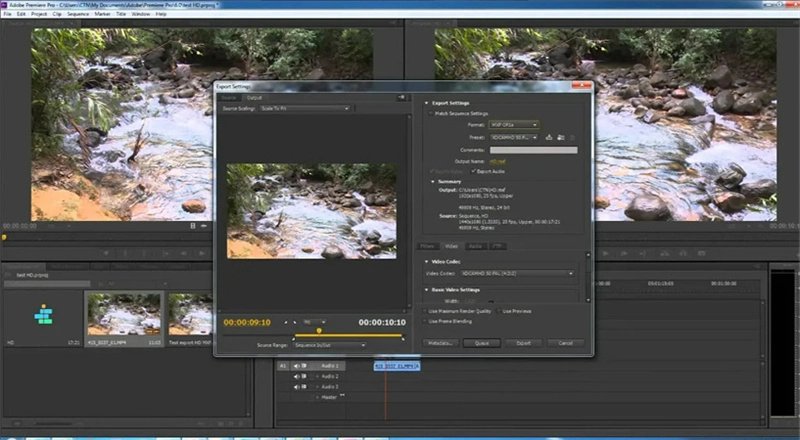
Task: Open the Preset dropdown
Action: tap(514, 137)
